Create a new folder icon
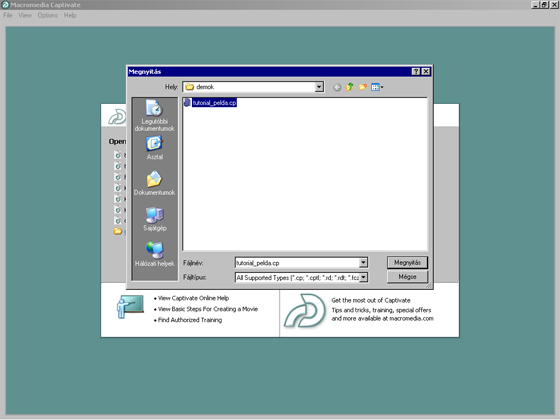 point(362,87)
